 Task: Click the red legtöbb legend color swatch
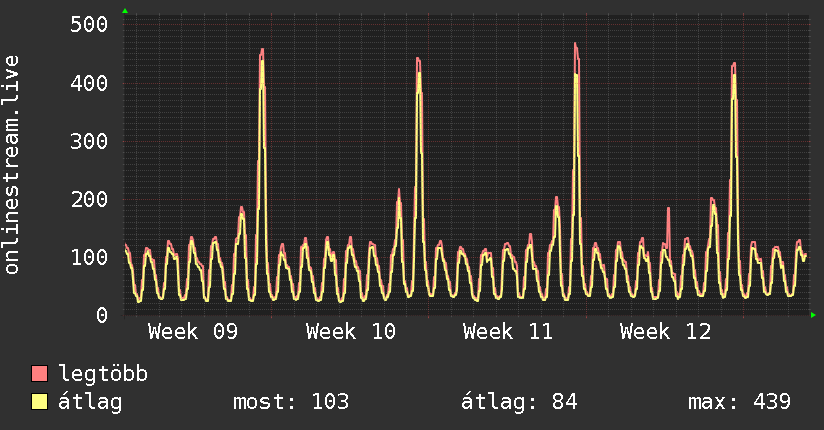[x=39, y=374]
